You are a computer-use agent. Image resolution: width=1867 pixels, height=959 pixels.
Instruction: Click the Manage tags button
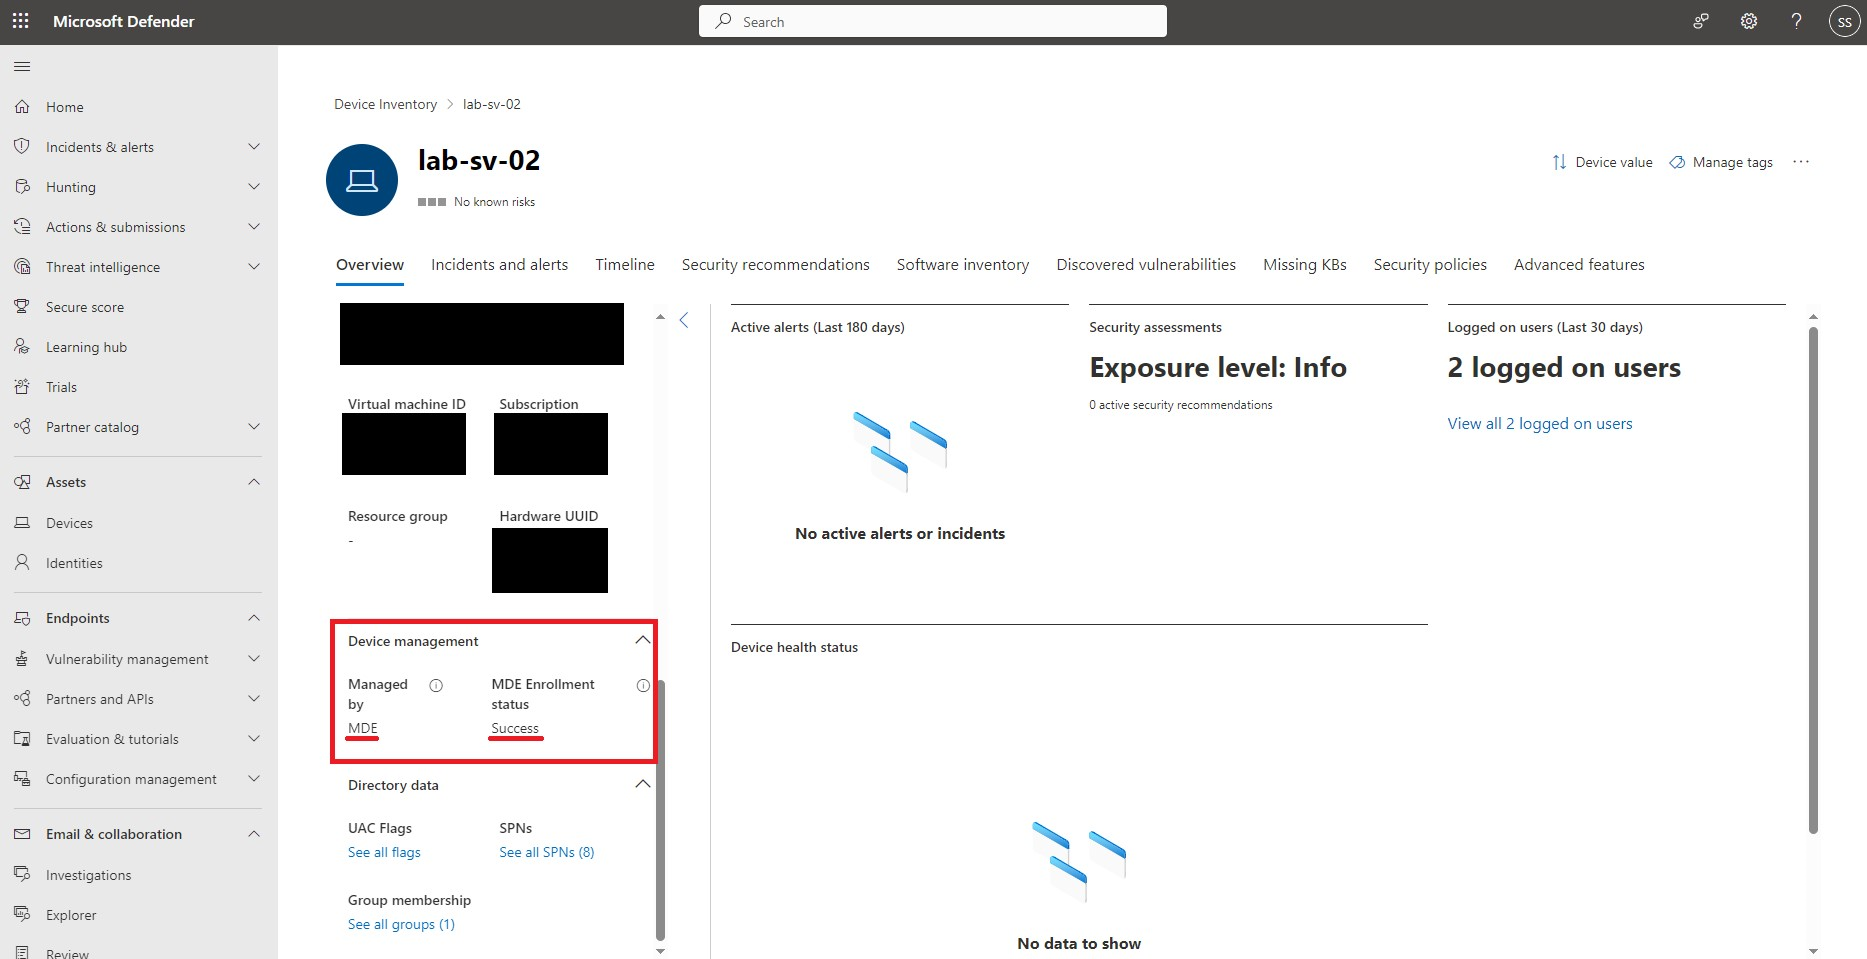1721,162
